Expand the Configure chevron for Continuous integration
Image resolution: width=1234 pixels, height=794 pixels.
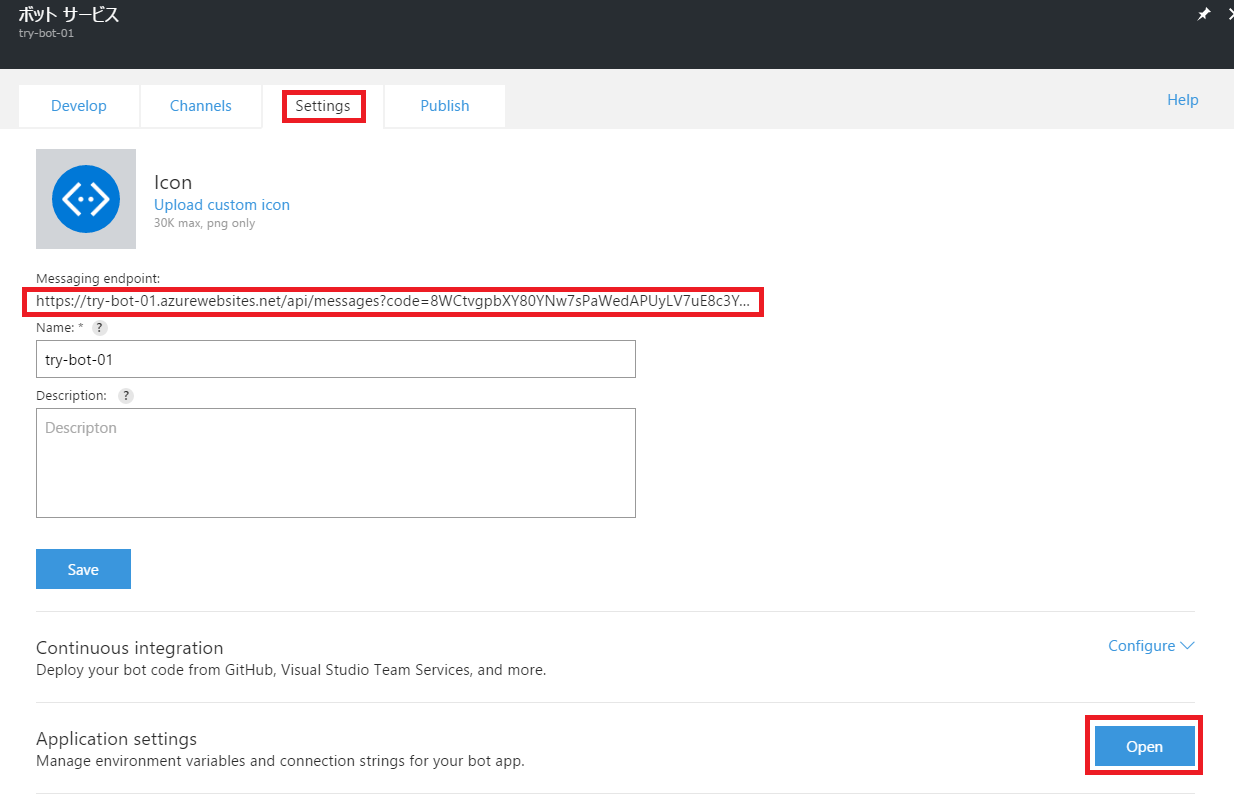1188,646
